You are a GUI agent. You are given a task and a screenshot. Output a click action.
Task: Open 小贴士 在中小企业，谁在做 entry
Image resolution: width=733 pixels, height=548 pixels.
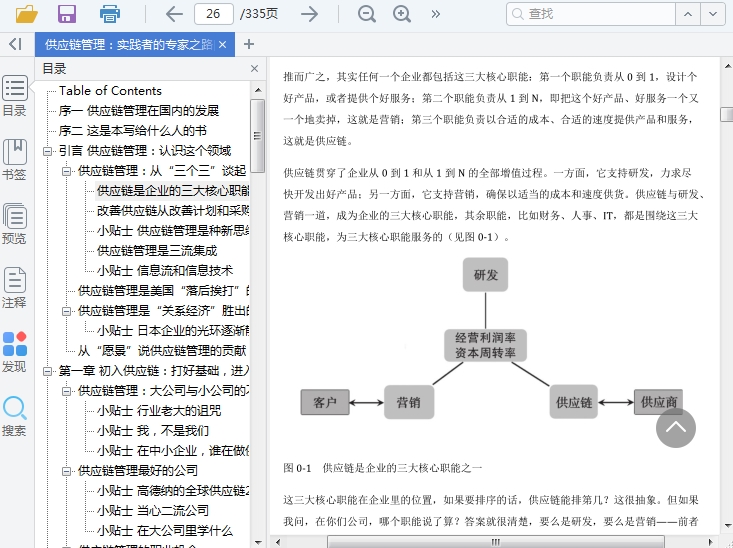172,451
